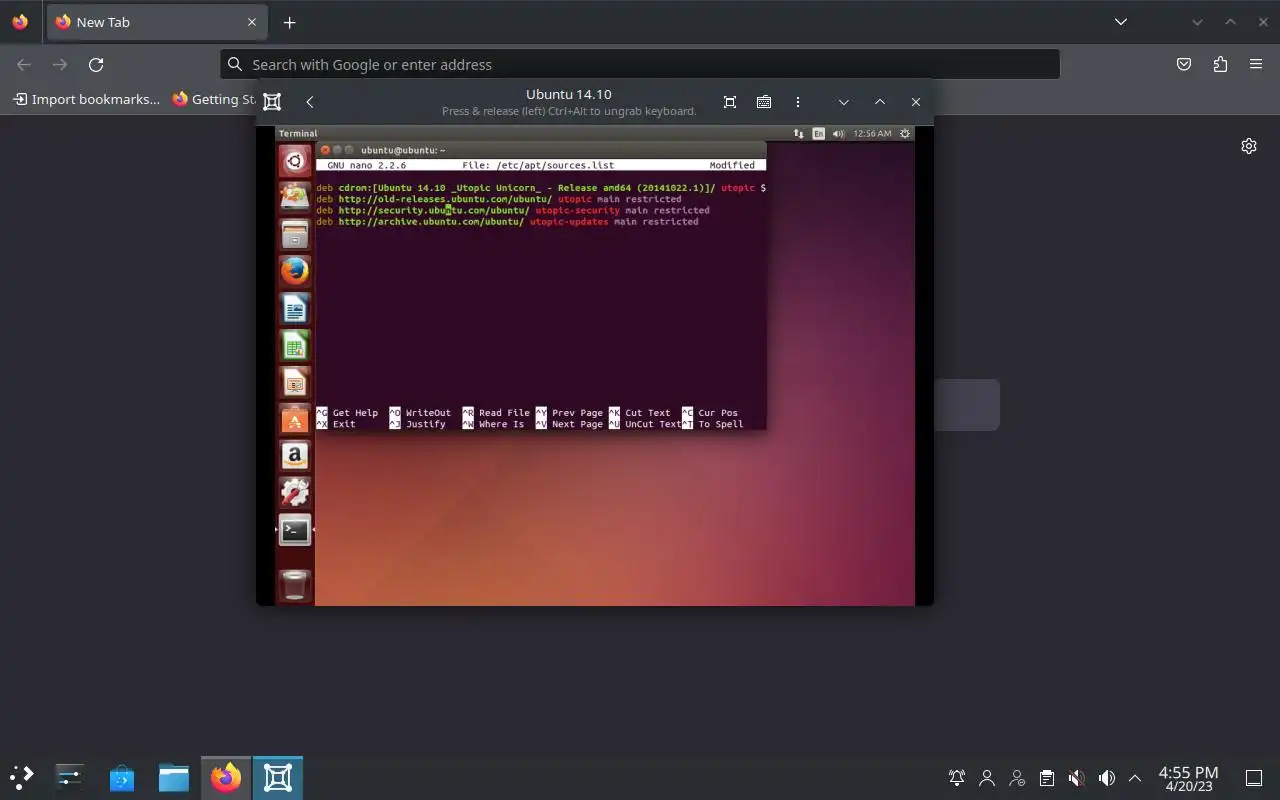
Task: Click the To Spell shortcut label in nano
Action: (x=721, y=424)
